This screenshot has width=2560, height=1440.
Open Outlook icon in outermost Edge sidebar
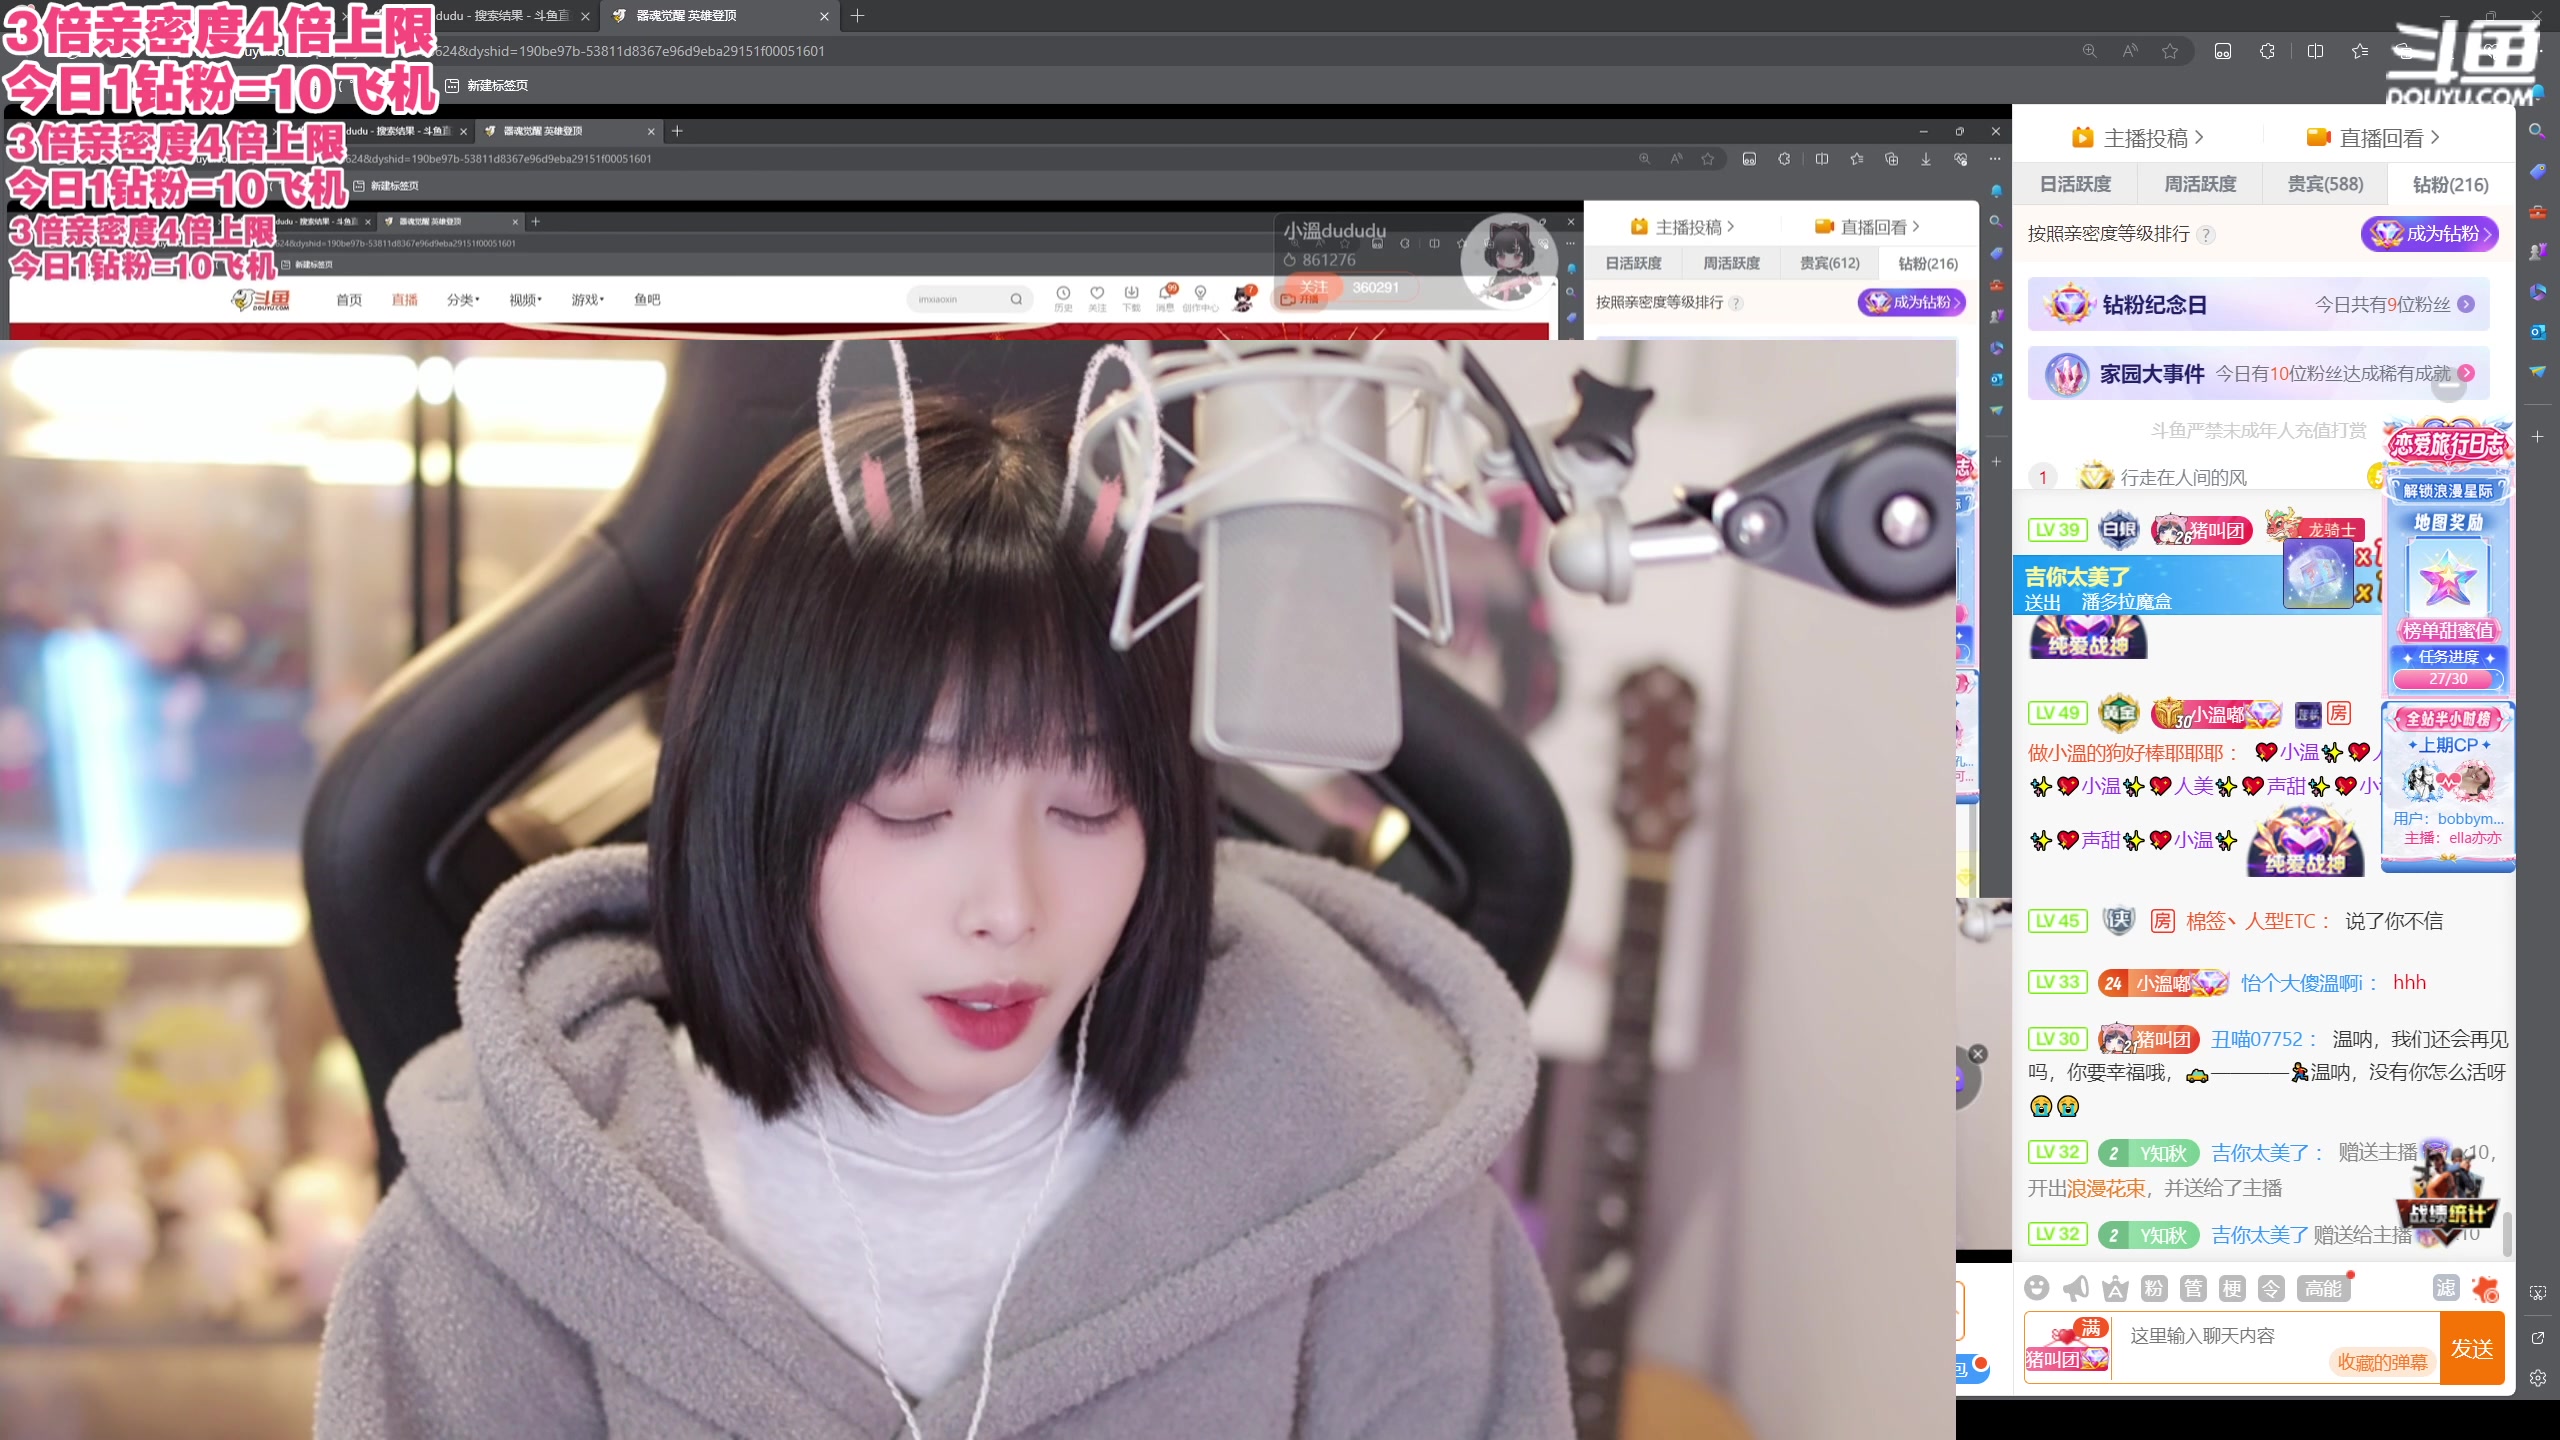[2537, 332]
